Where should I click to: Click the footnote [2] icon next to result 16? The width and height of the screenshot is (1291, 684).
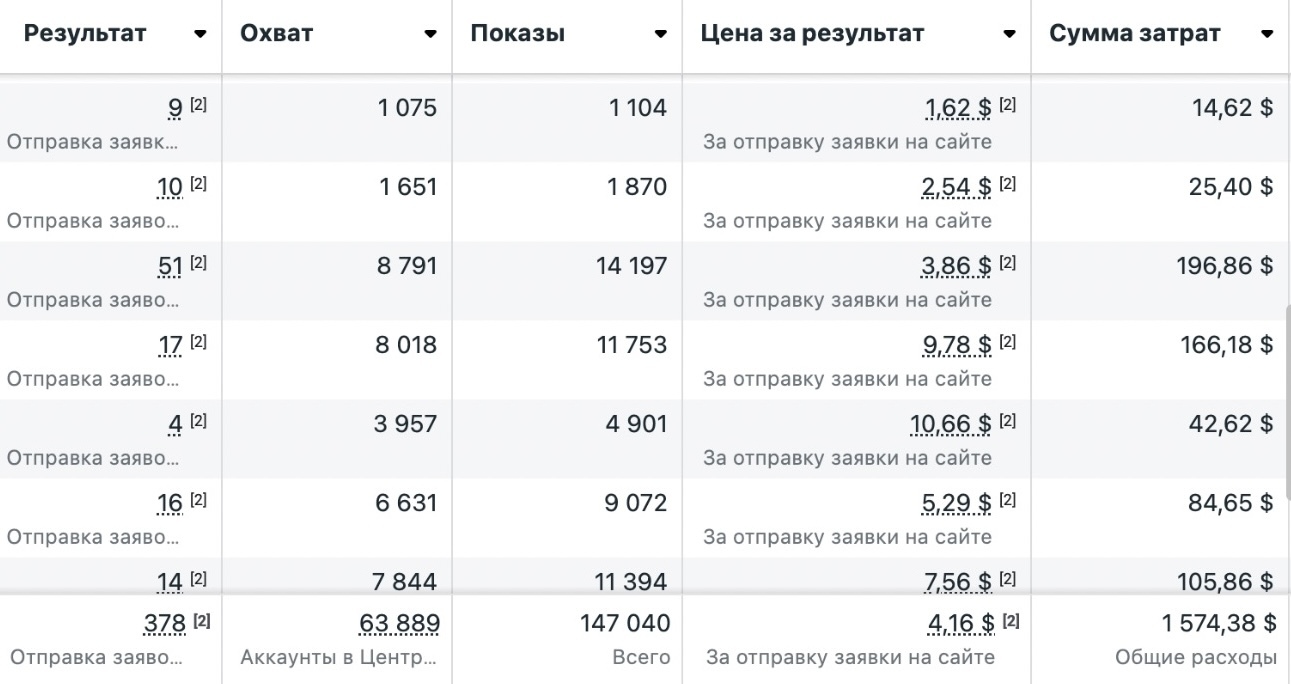(198, 501)
